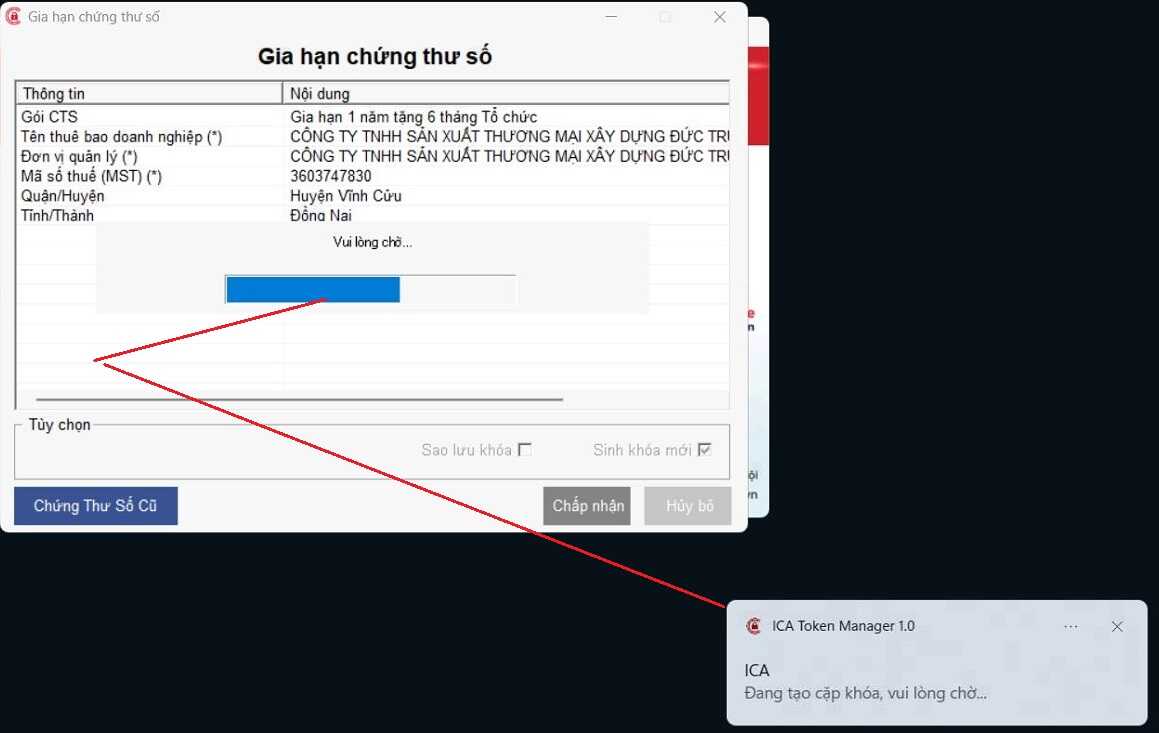Toggle the Sao lưu khóa checkbox
This screenshot has width=1159, height=733.
click(525, 449)
